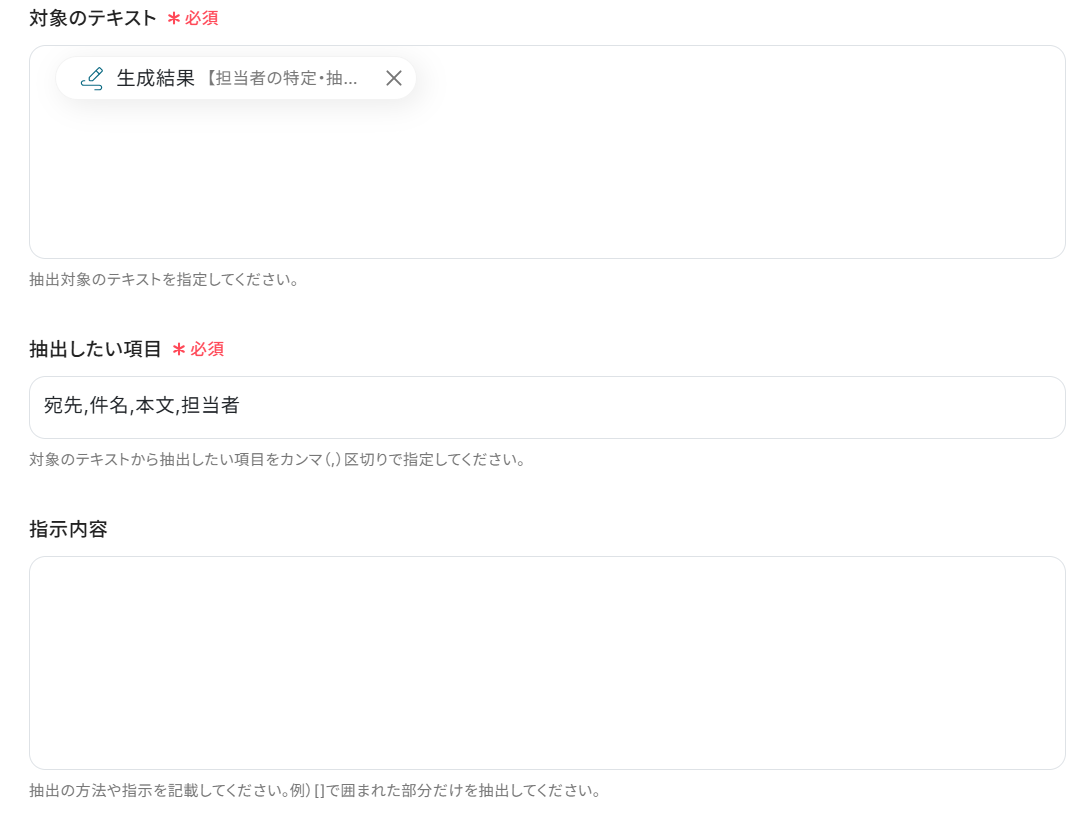Image resolution: width=1077 pixels, height=829 pixels.
Task: Click the hint 抽出対象のテキストを指定してください
Action: 163,280
